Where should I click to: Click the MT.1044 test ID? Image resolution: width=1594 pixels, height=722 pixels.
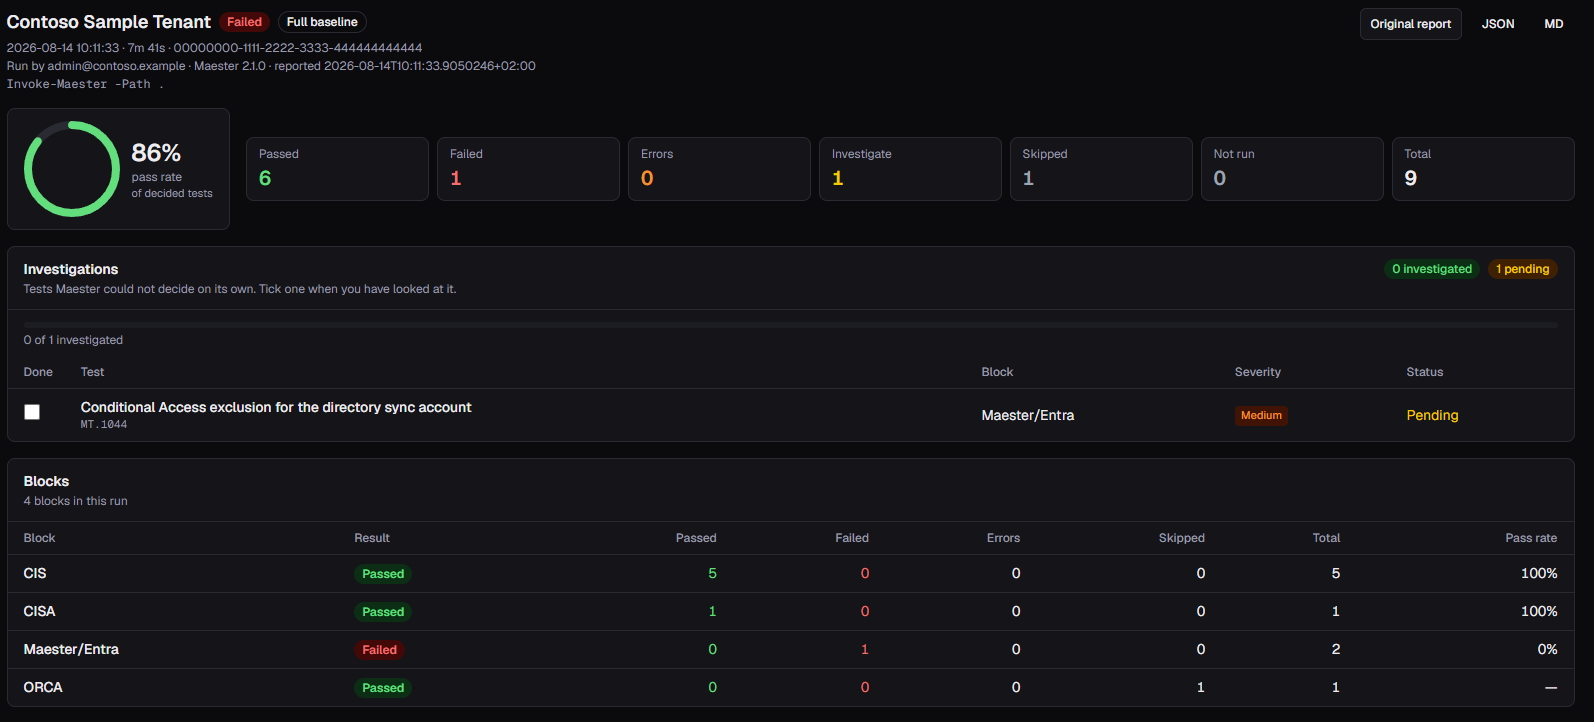[104, 425]
